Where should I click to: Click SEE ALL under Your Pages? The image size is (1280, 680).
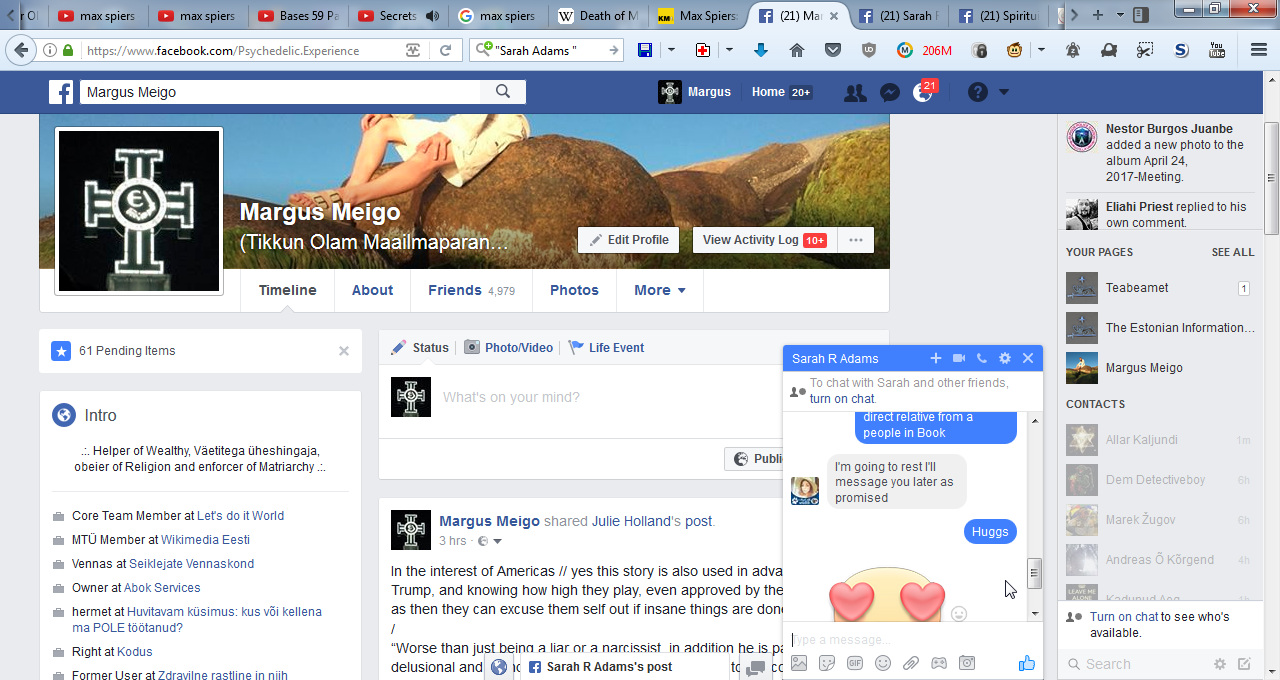(1233, 252)
